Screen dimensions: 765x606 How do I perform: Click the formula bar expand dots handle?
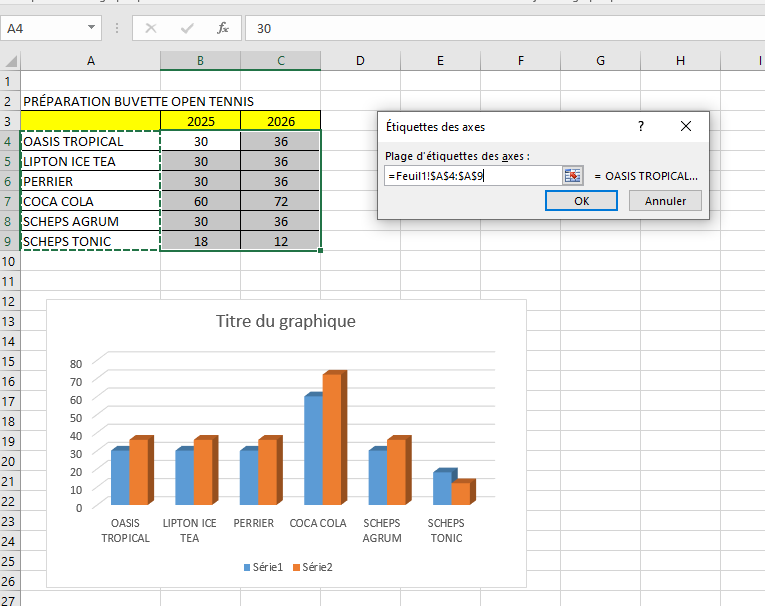[x=117, y=28]
